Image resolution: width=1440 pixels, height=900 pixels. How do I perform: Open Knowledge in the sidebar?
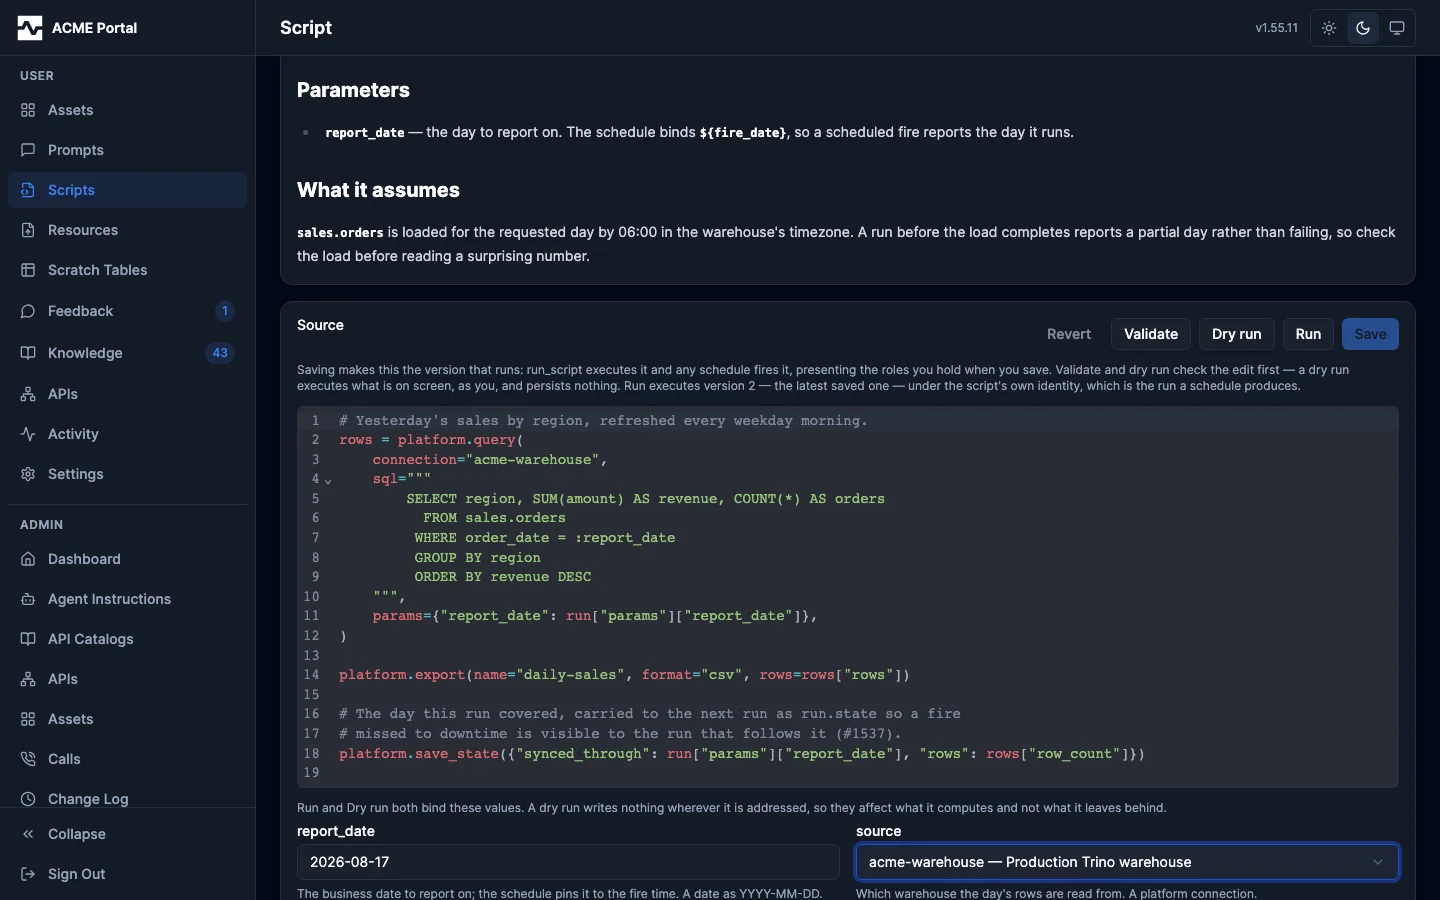pos(127,353)
